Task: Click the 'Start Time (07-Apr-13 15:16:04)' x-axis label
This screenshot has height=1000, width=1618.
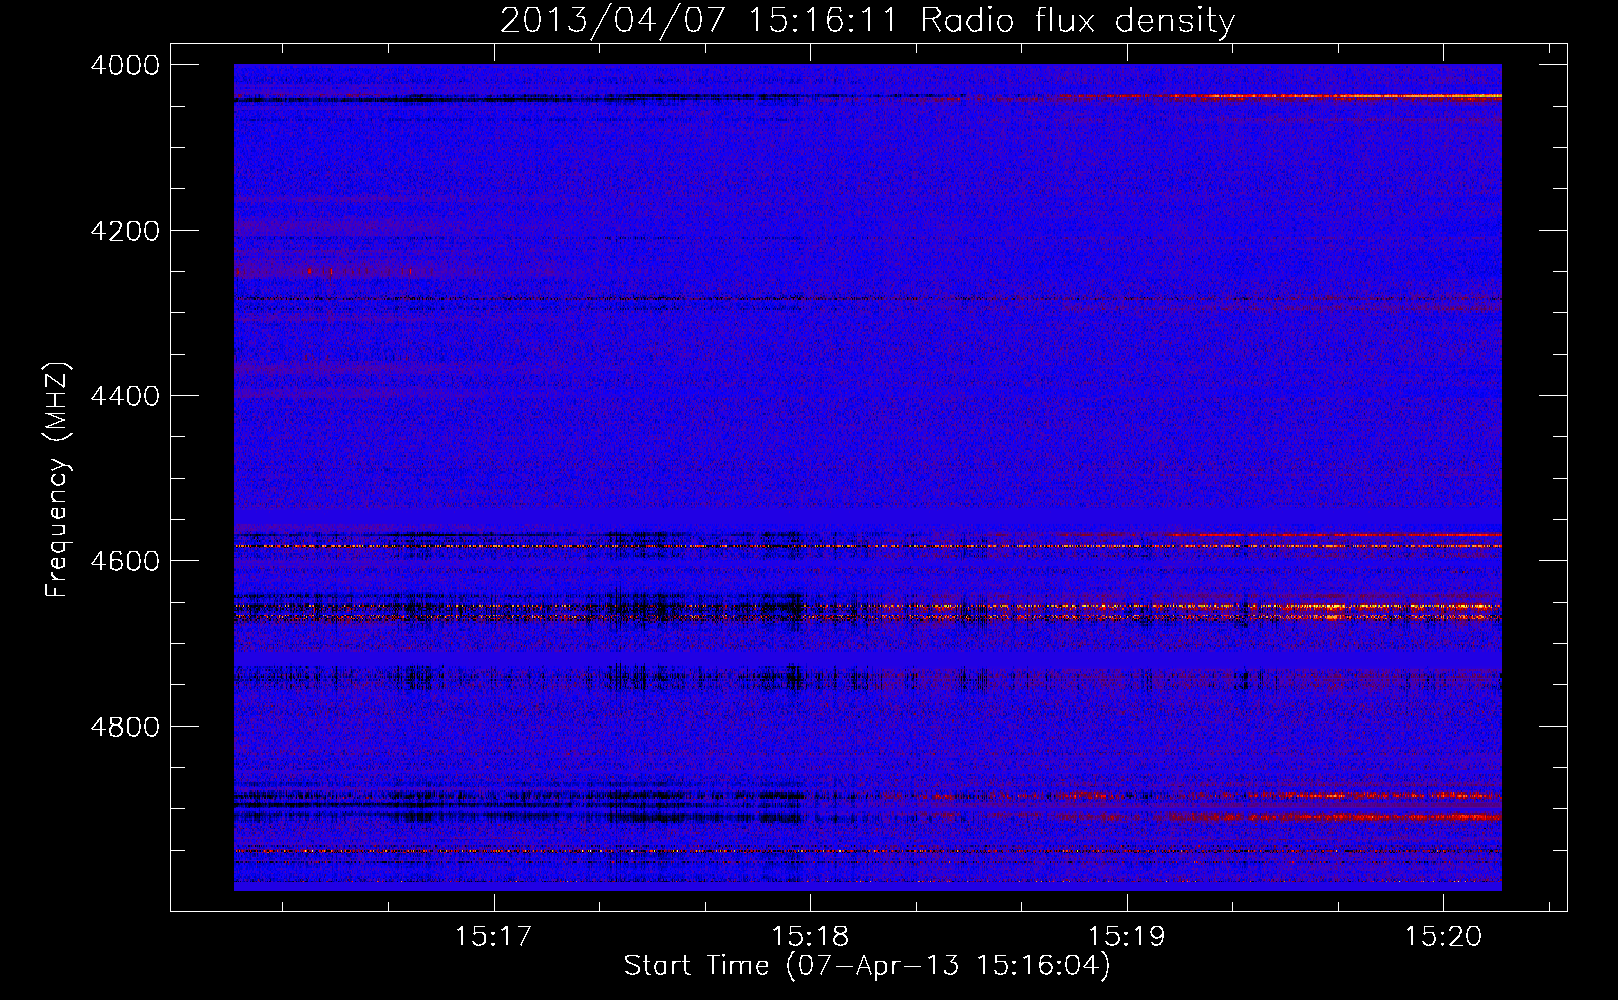Action: click(867, 966)
